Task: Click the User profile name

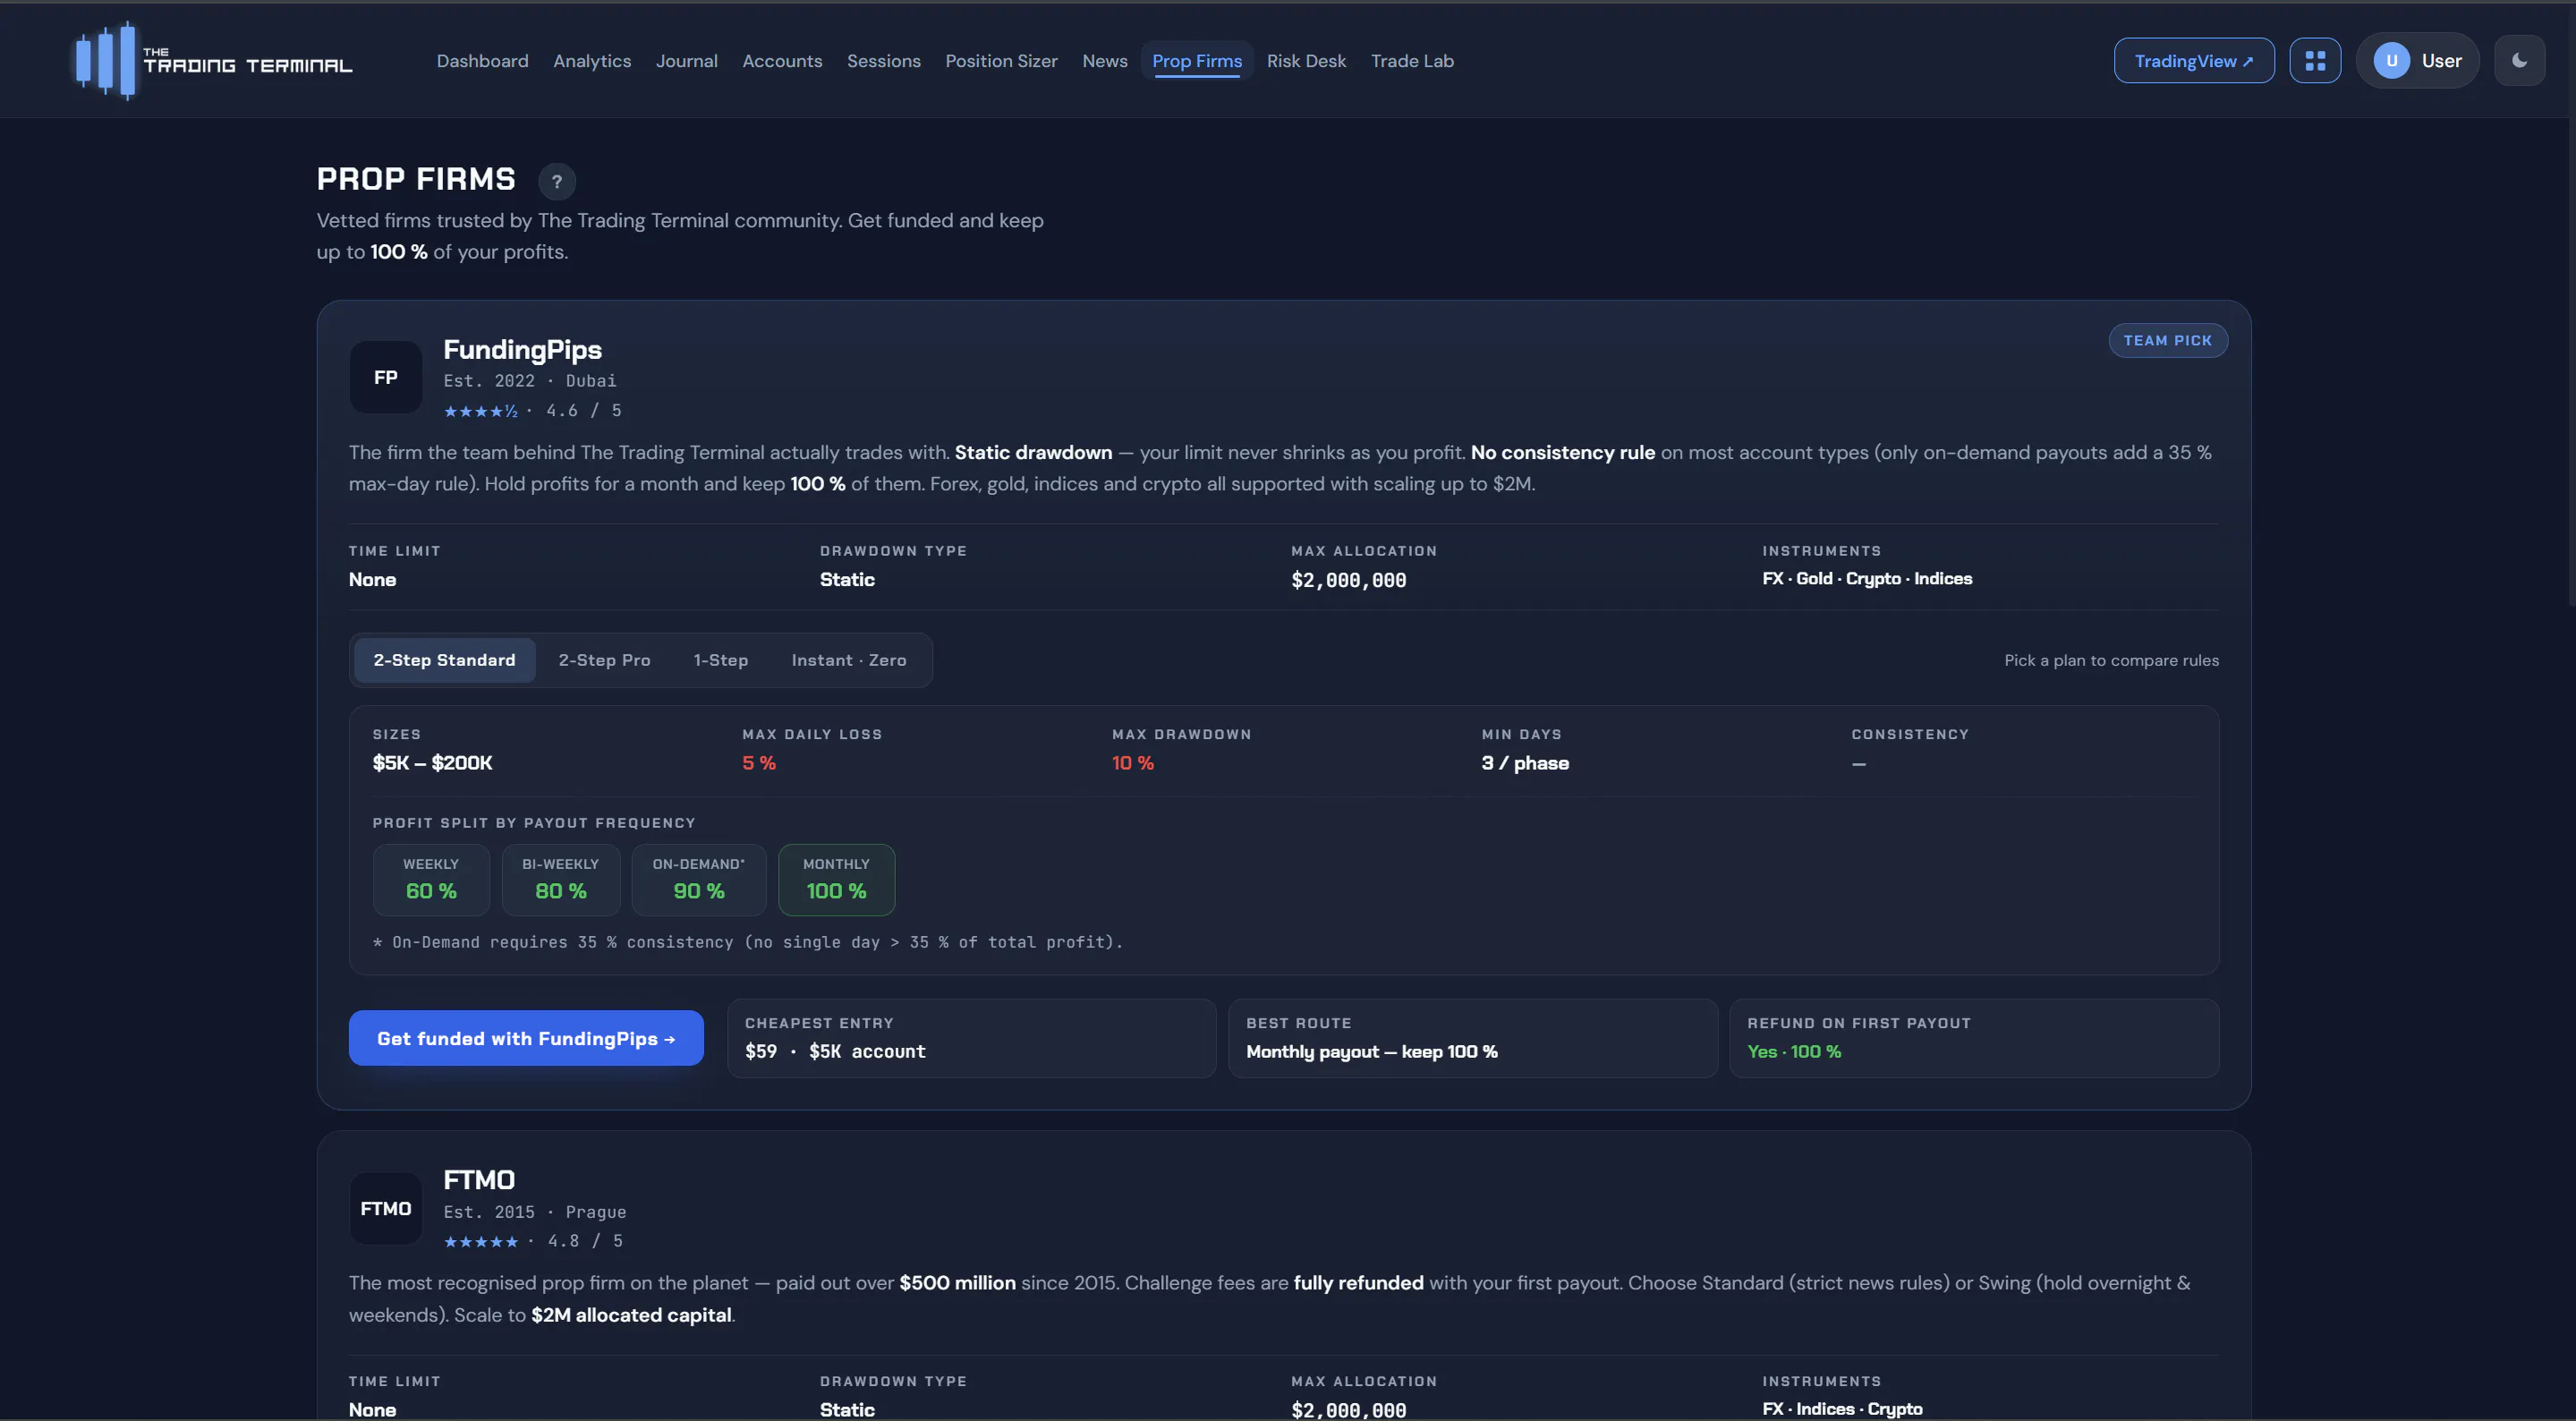Action: point(2441,61)
